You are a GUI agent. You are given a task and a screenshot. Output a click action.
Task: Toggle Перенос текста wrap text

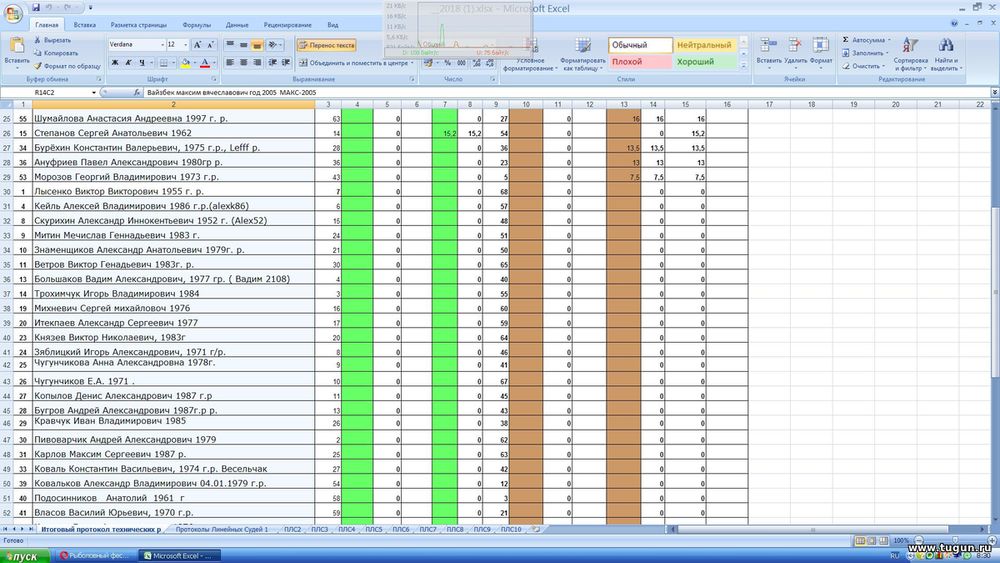coord(327,45)
